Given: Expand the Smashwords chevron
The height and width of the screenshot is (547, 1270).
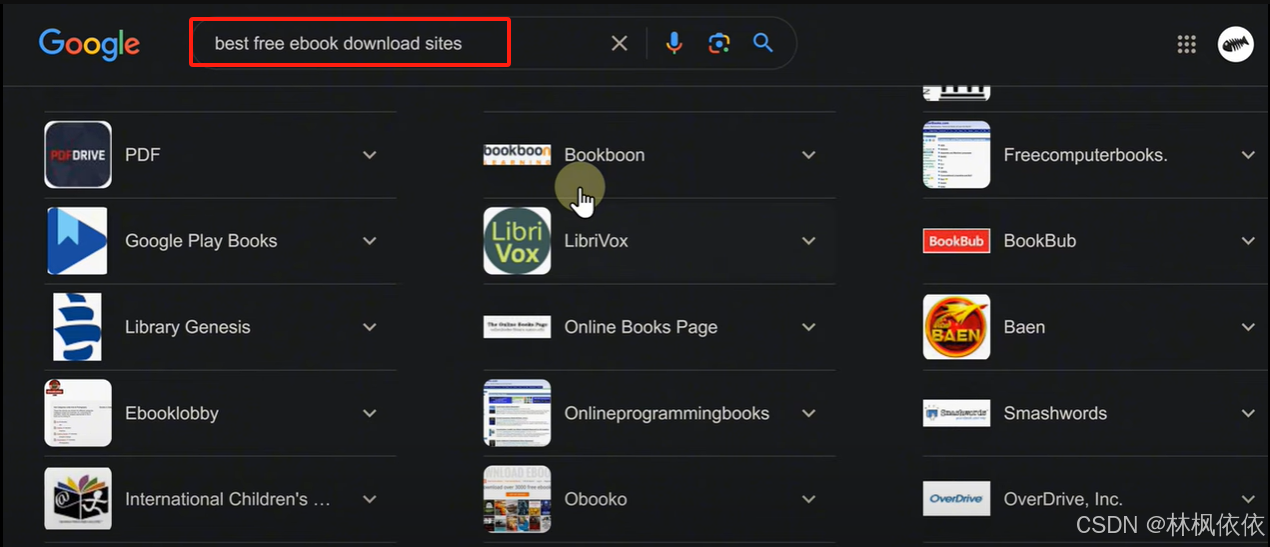Looking at the screenshot, I should click(x=1248, y=413).
